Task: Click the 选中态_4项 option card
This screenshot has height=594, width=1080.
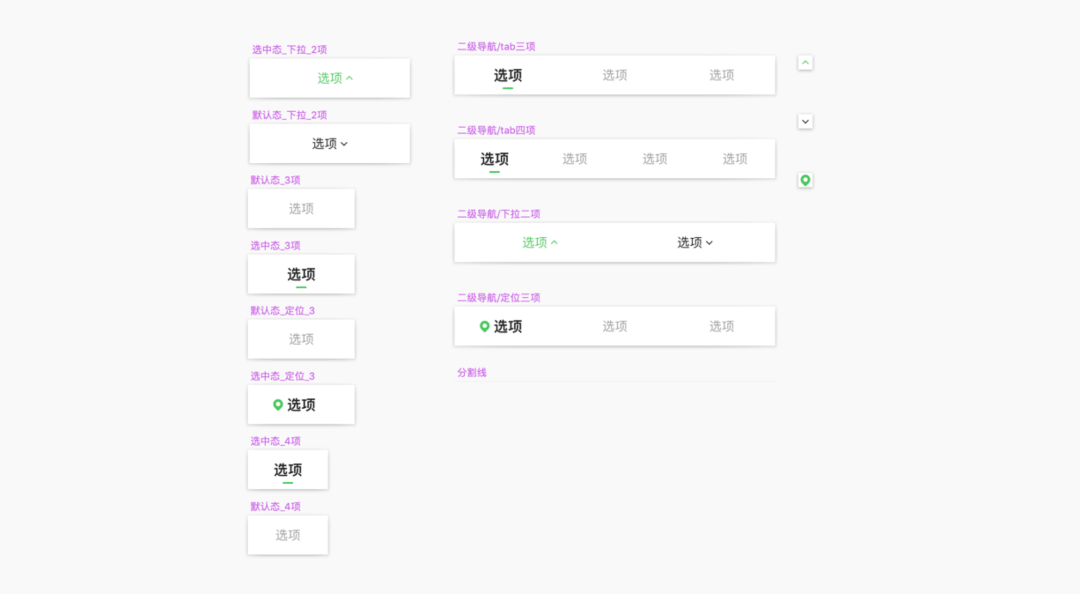Action: [288, 470]
